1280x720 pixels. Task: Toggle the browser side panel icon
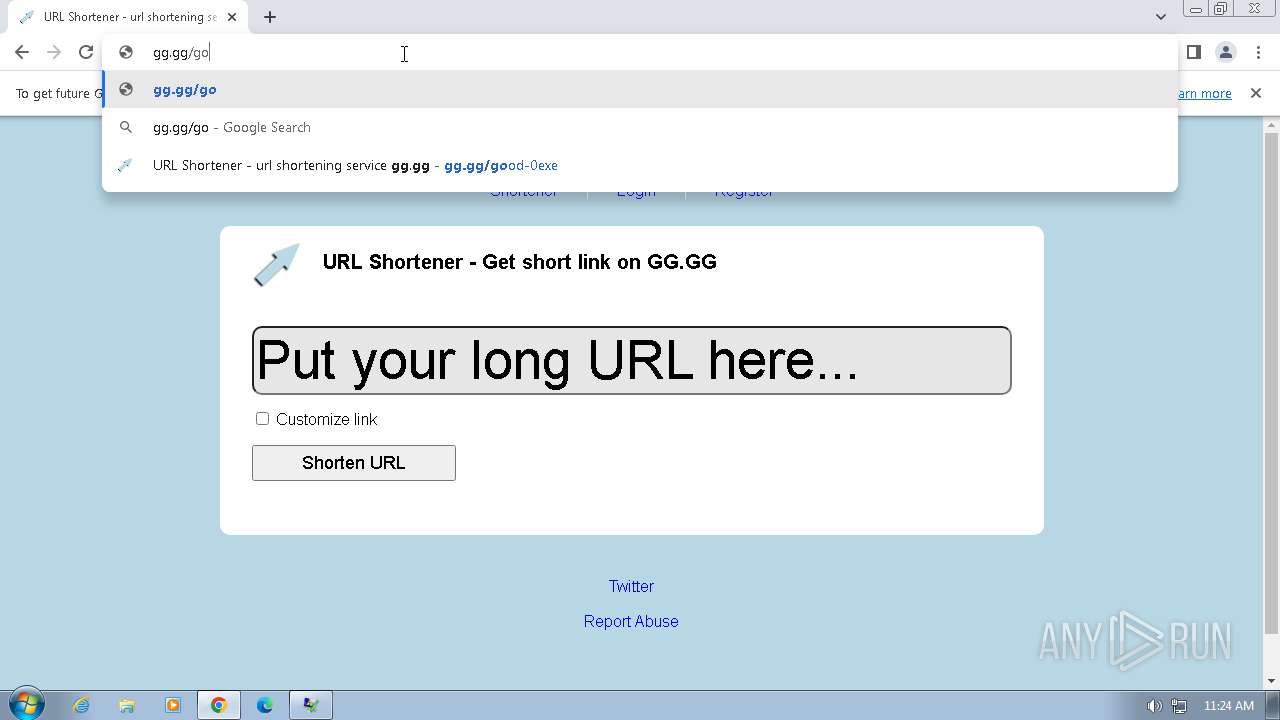coord(1194,52)
